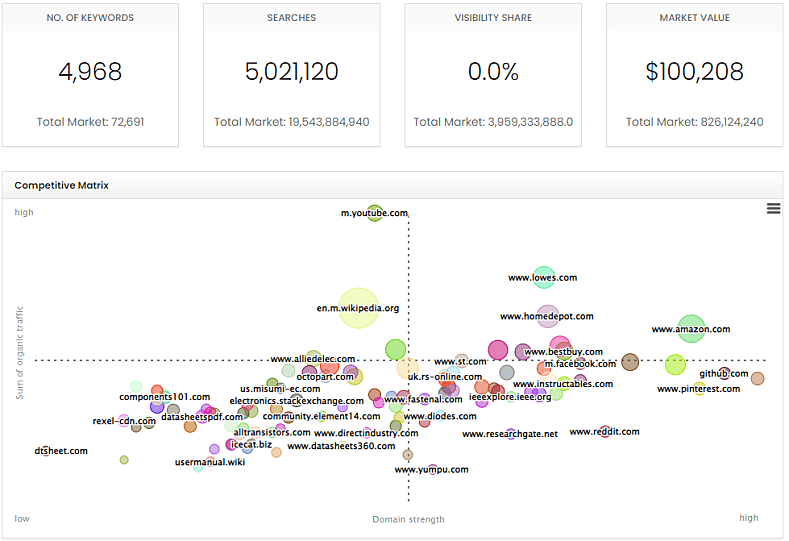Screen dimensions: 789x541
Task: Select the us.misumi-ec.com label
Action: [x=280, y=389]
